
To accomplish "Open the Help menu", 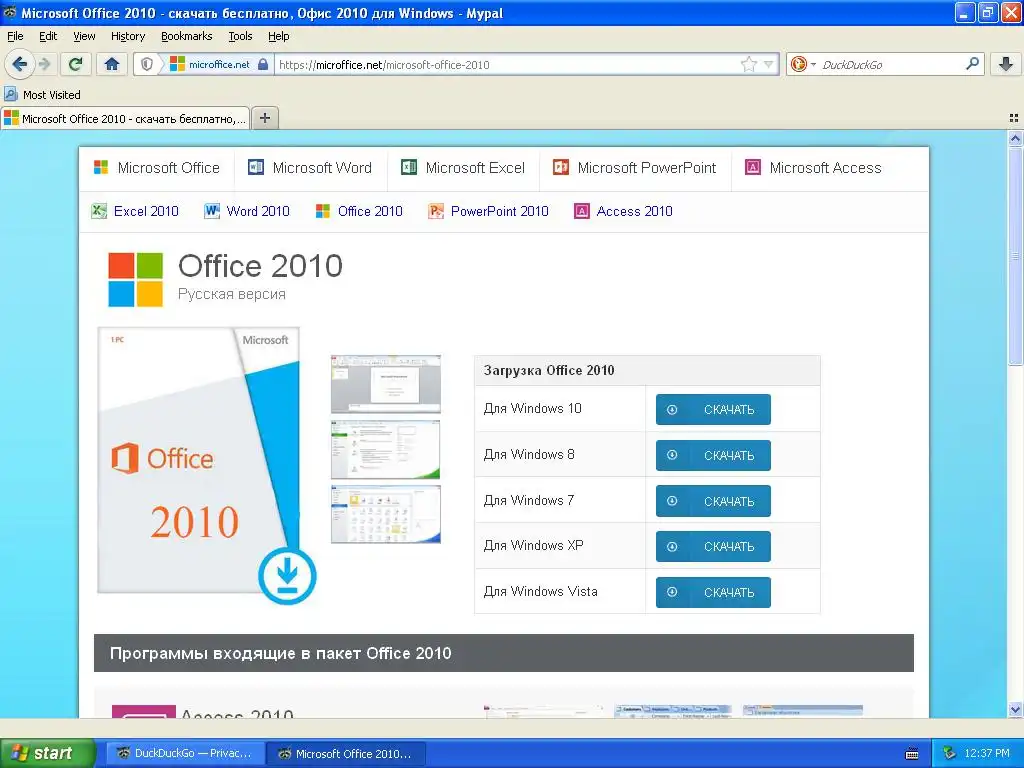I will click(279, 36).
